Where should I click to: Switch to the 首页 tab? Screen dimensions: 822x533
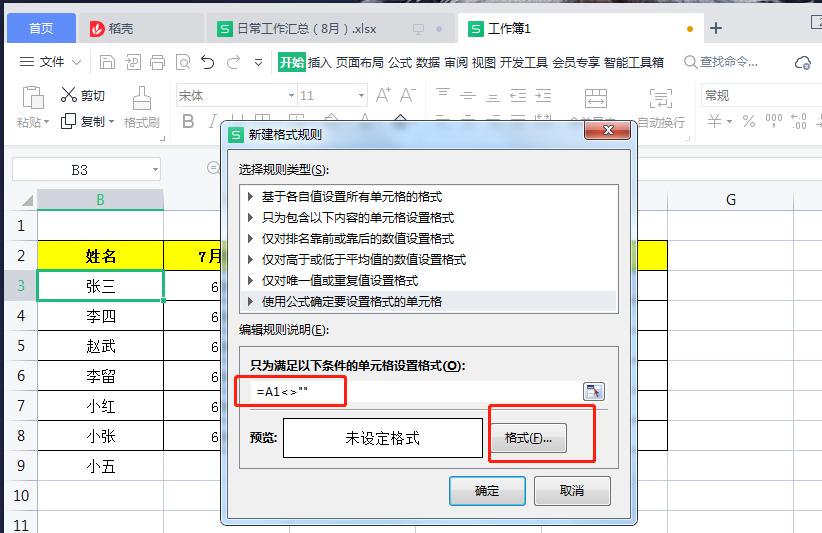coord(41,28)
